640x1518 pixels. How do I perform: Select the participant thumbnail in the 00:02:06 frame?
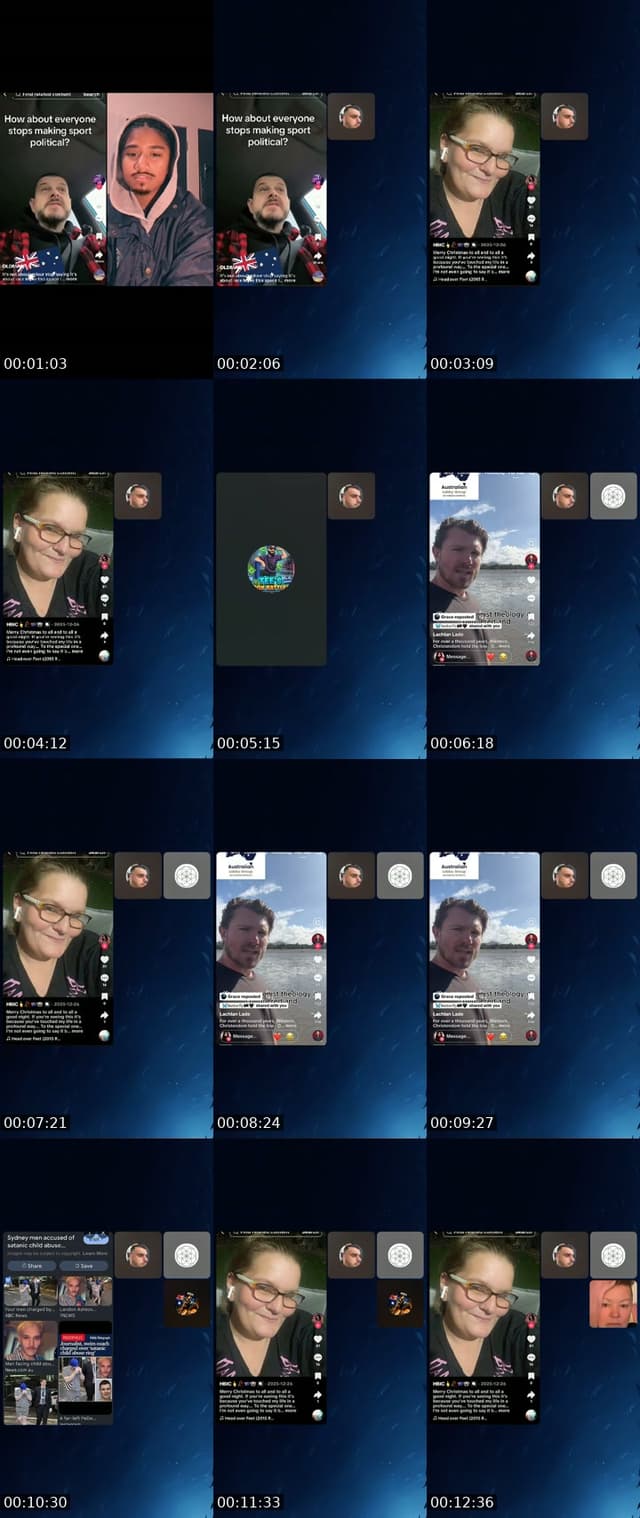[351, 116]
